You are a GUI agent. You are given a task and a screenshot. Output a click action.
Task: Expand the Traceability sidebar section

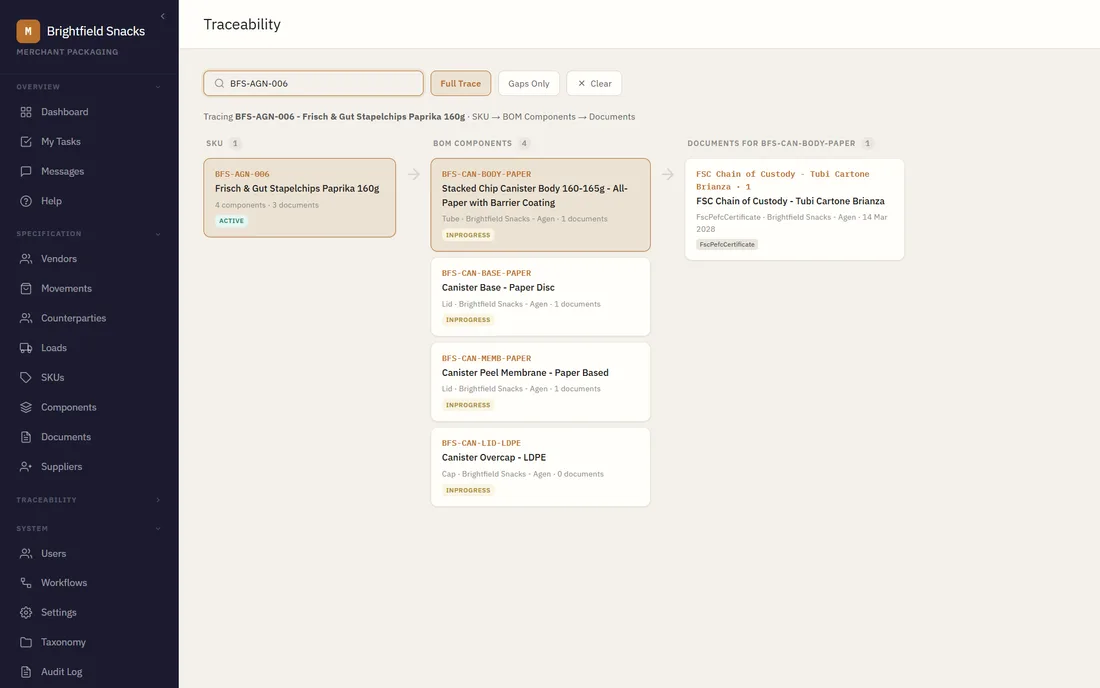point(158,500)
